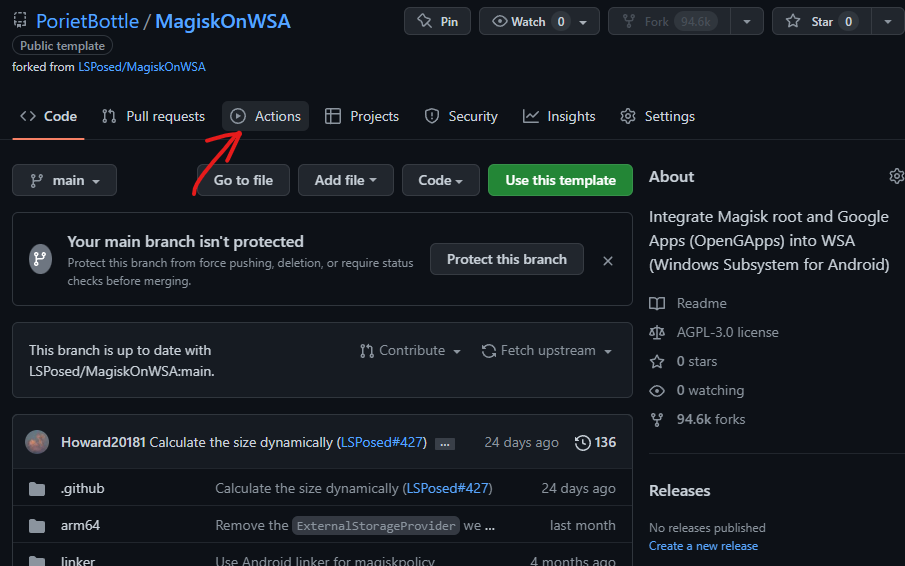Expand the commit message ellipsis button
This screenshot has width=905, height=566.
(444, 444)
